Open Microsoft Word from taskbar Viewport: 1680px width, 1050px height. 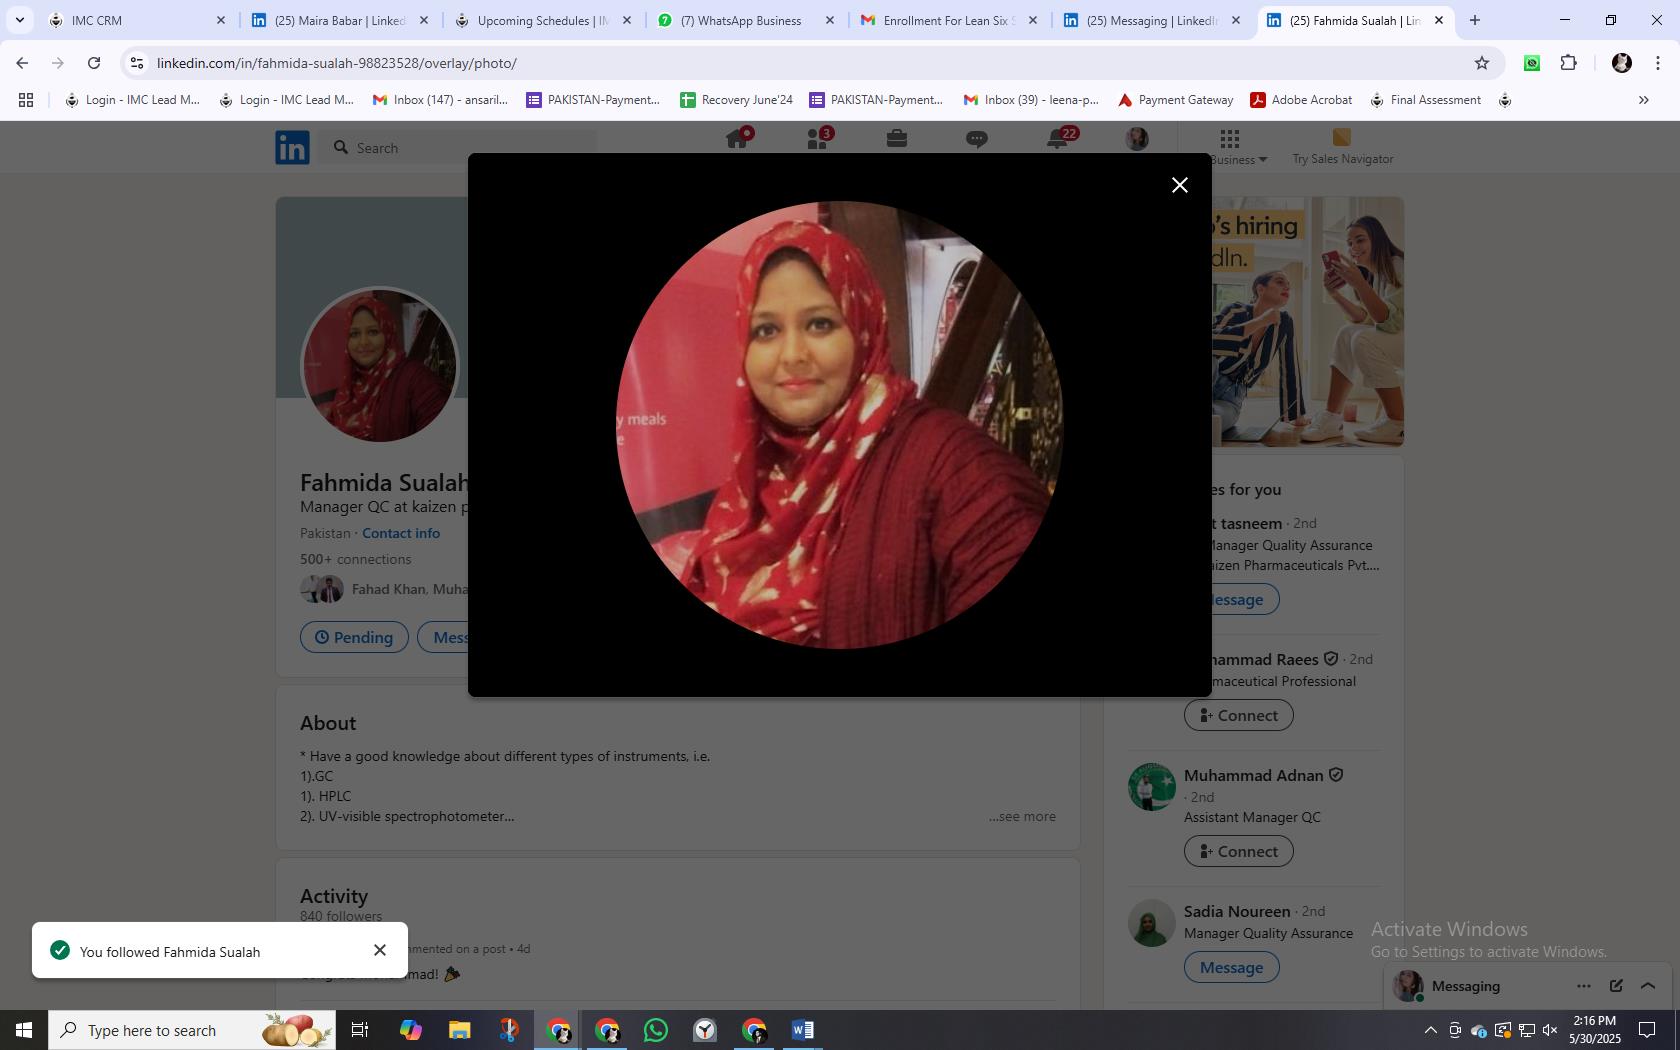tap(803, 1030)
